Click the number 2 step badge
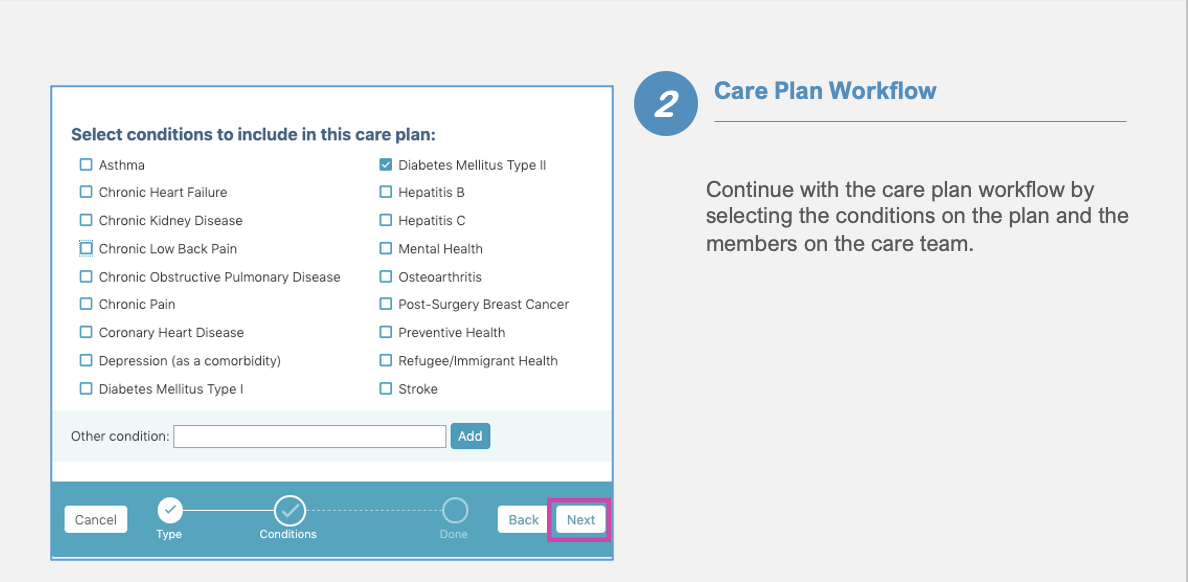 pos(665,104)
